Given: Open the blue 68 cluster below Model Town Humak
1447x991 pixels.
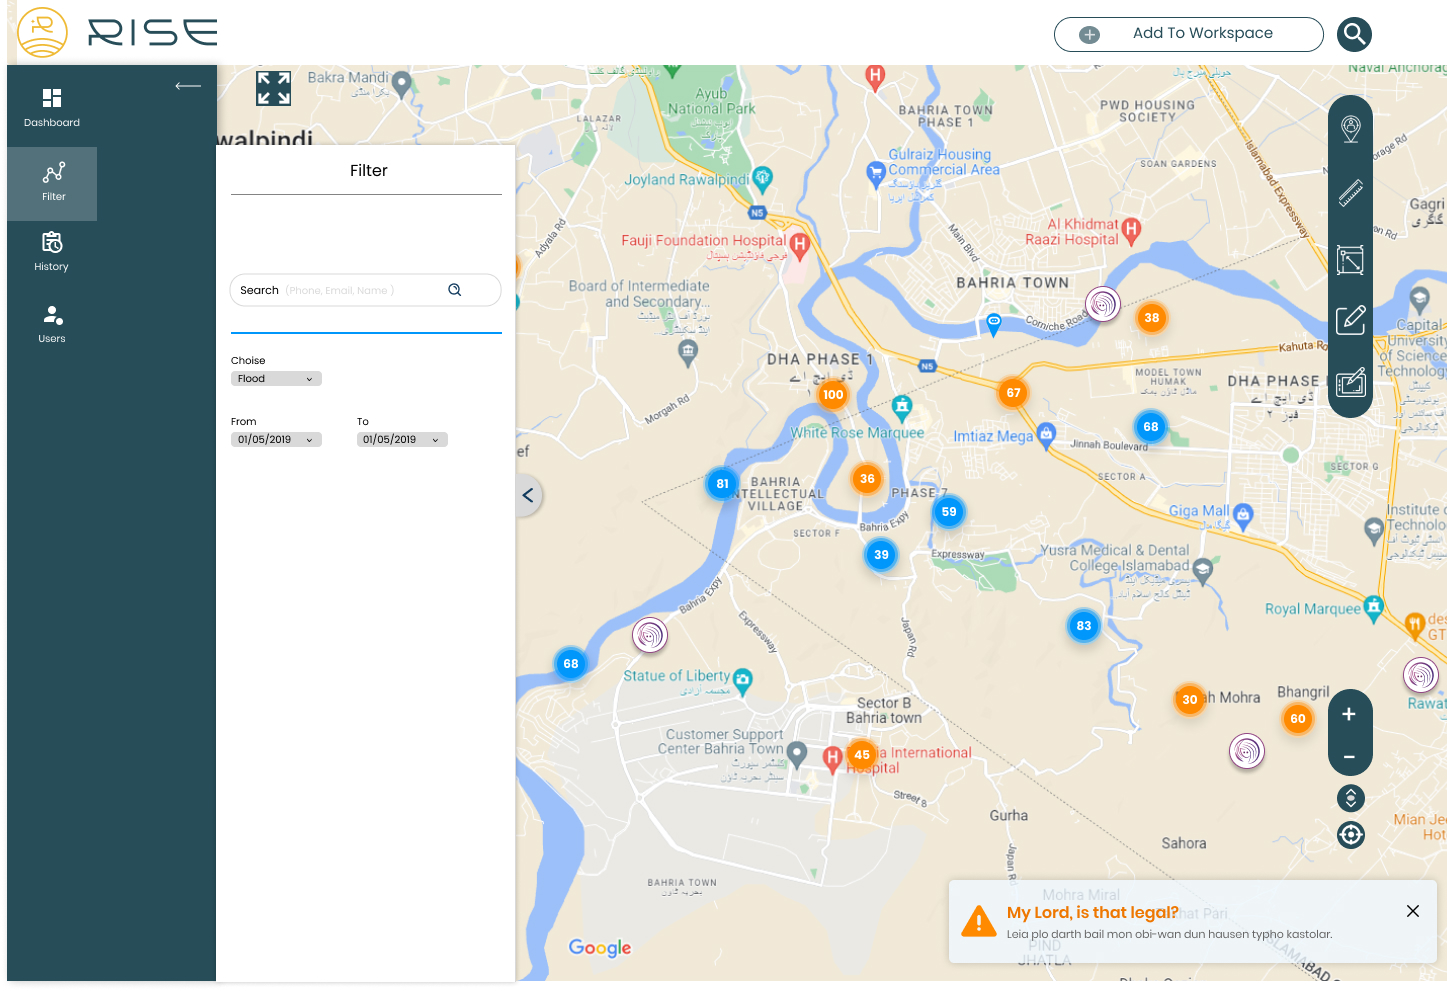Looking at the screenshot, I should tap(1151, 427).
